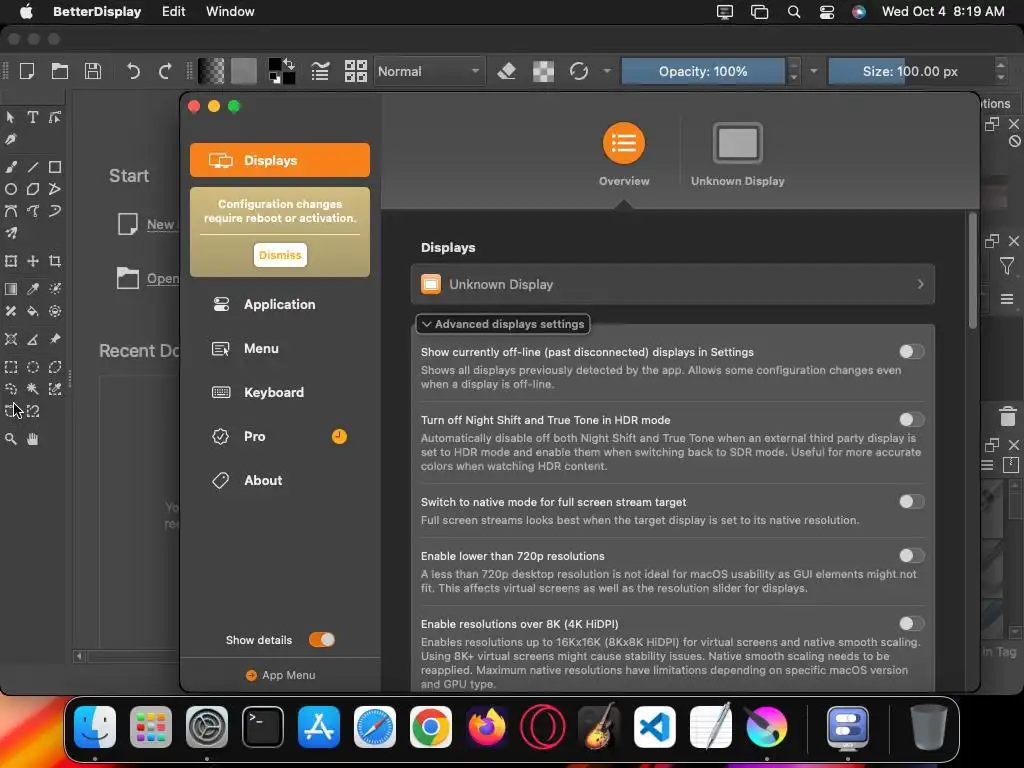1024x768 pixels.
Task: Select the Rectangular Selection tool
Action: (10, 367)
